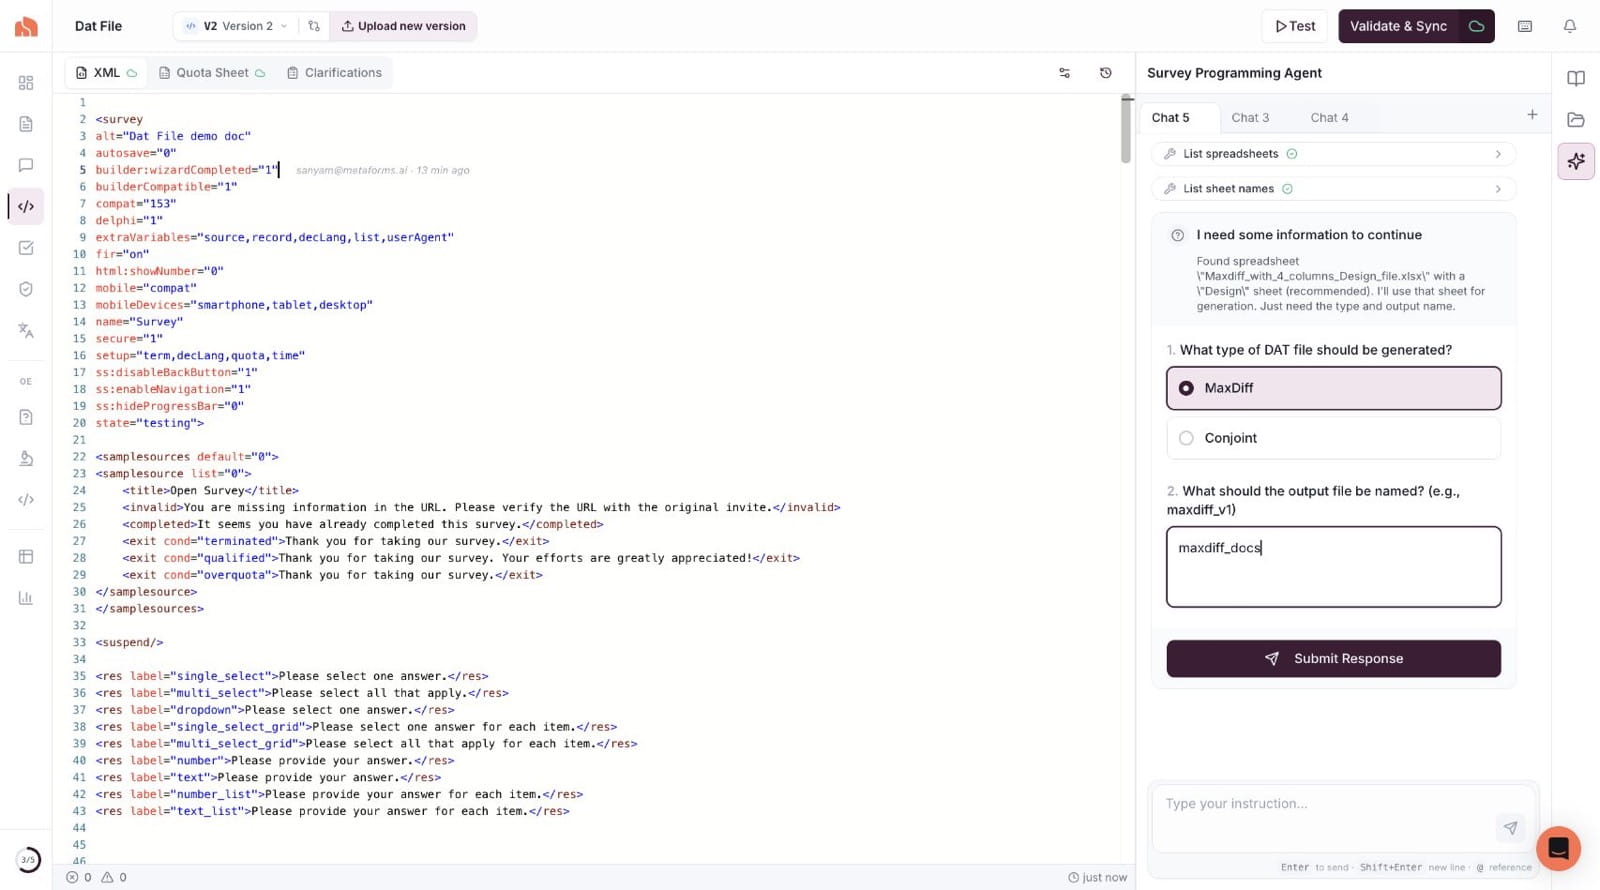Open the book documentation icon
This screenshot has width=1600, height=890.
[x=1576, y=78]
